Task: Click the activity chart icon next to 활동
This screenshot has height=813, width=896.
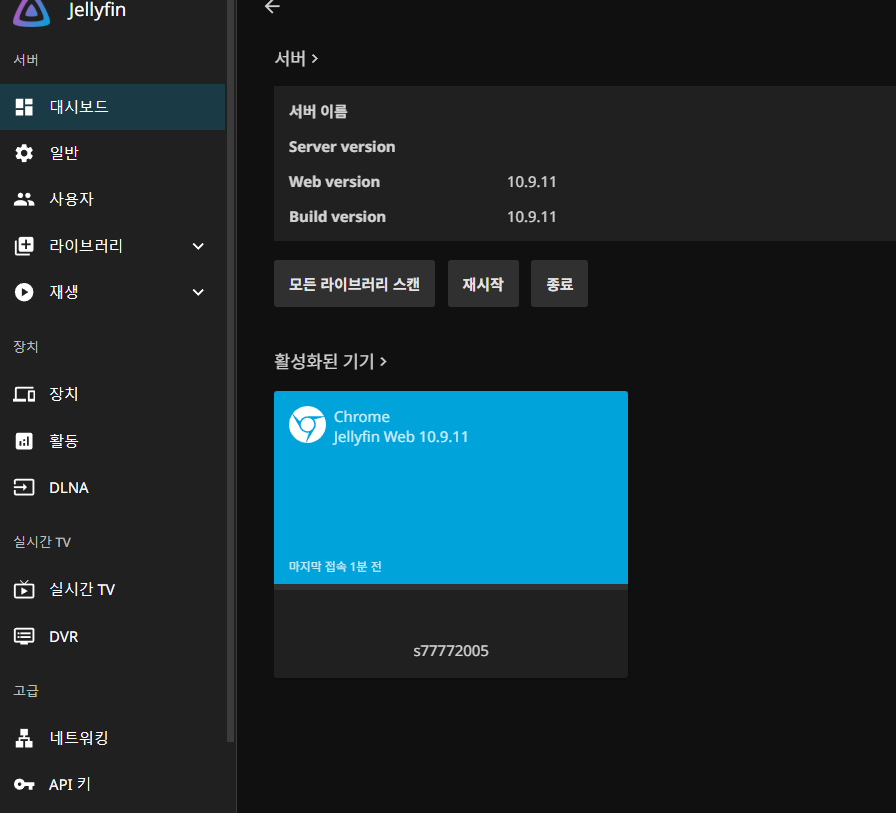Action: point(24,441)
